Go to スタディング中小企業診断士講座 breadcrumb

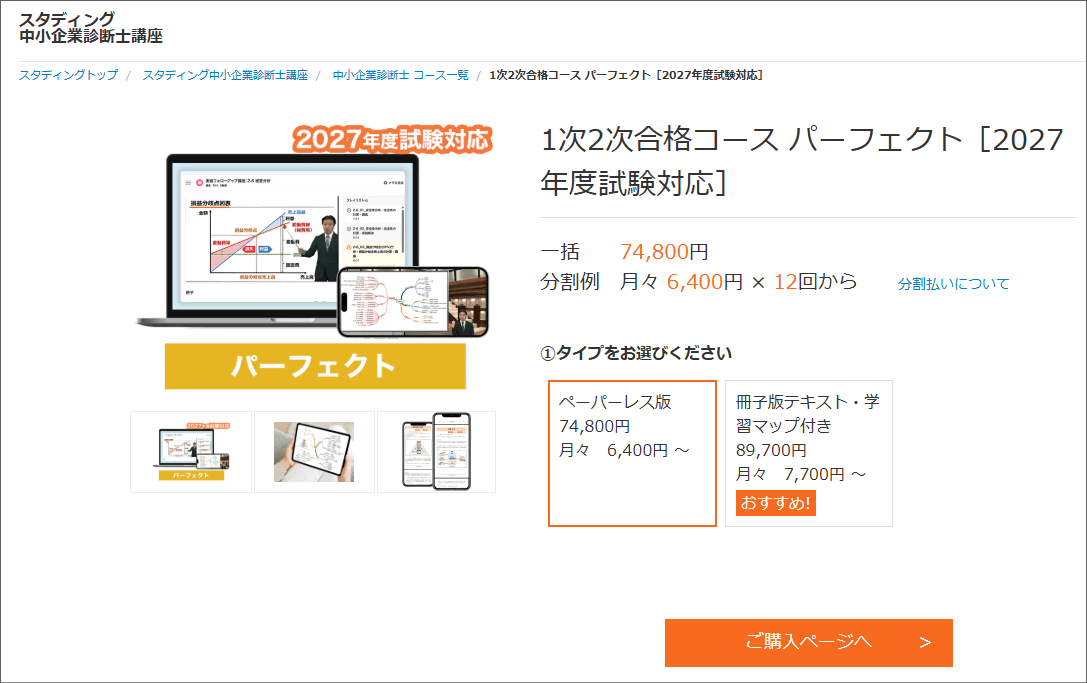[x=225, y=75]
